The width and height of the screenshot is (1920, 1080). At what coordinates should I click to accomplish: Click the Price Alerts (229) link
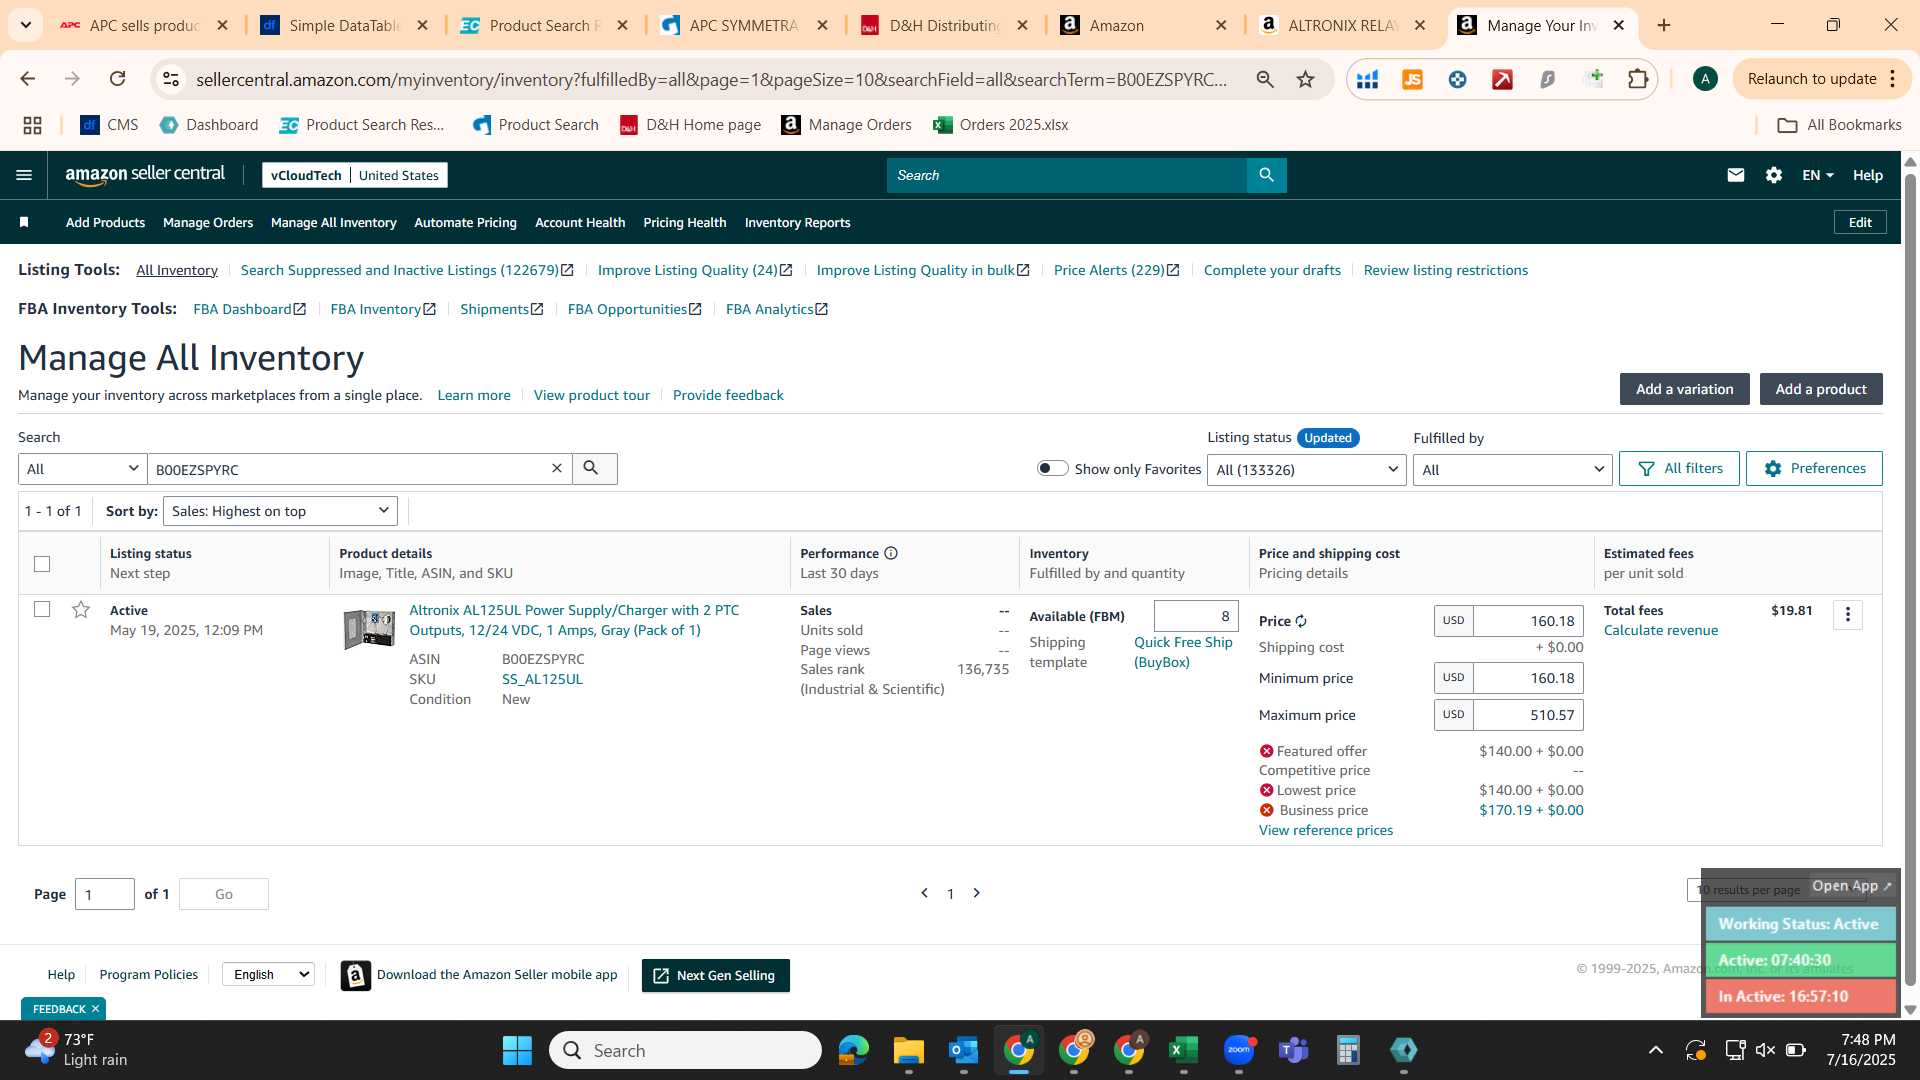(x=1116, y=270)
